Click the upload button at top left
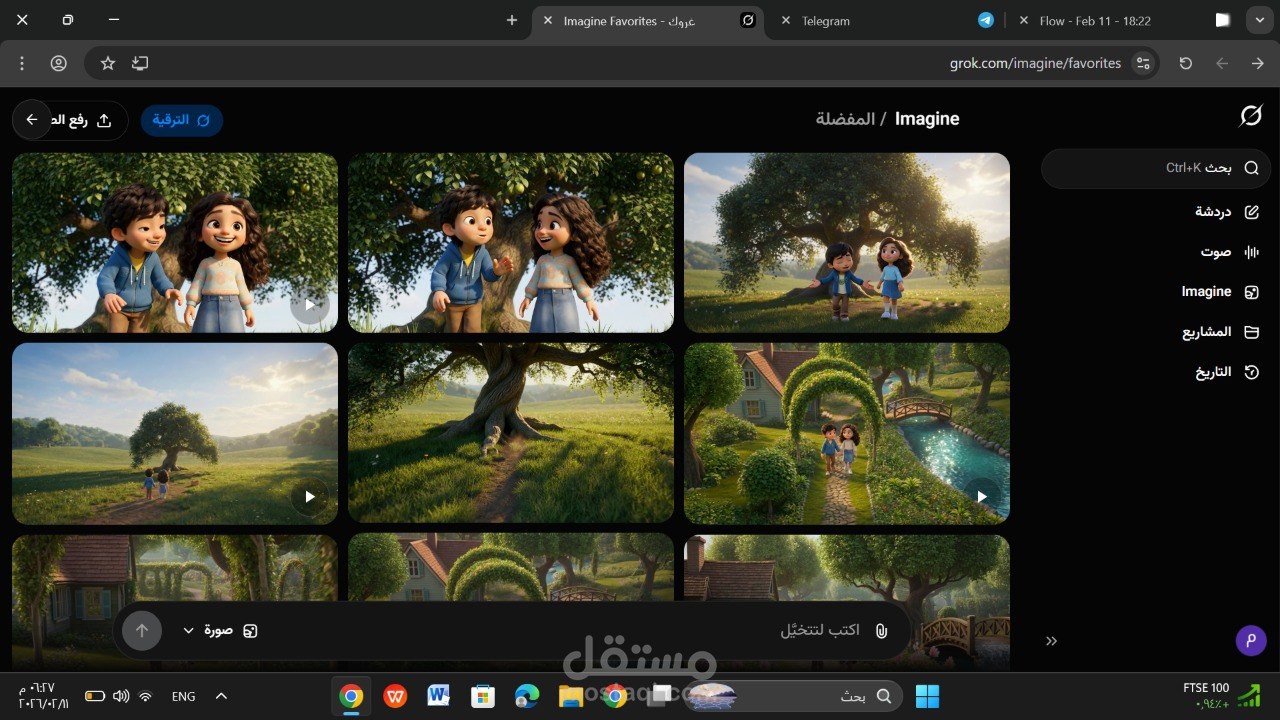1280x720 pixels. (90, 120)
